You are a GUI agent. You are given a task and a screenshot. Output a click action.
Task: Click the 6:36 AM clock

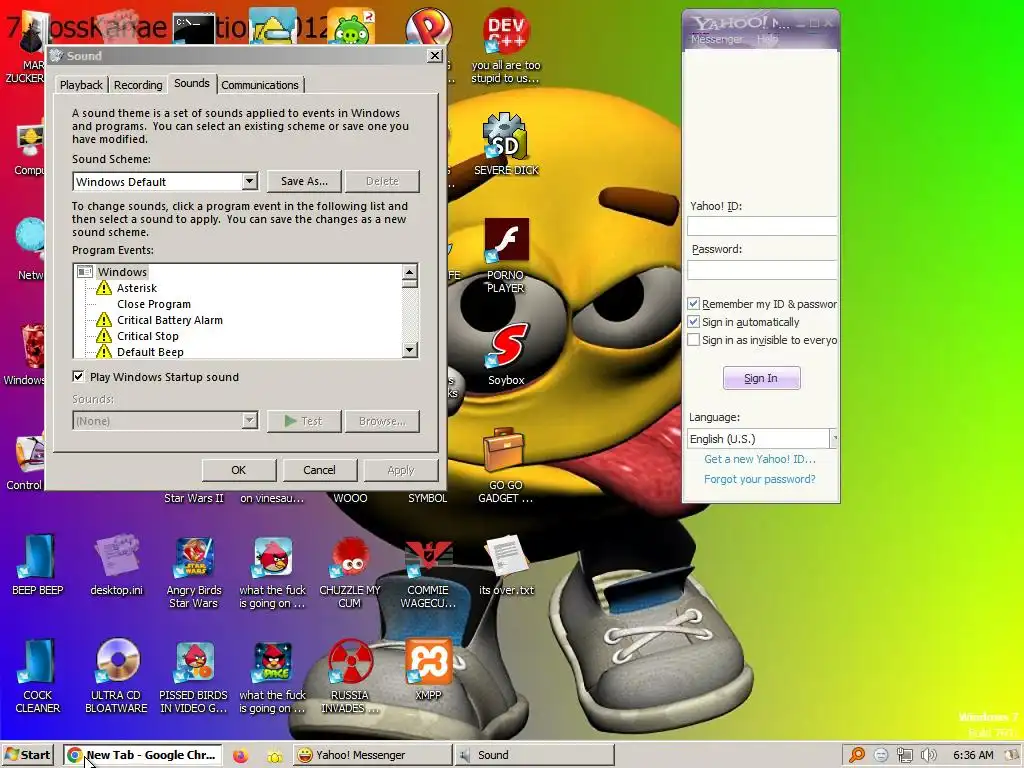coord(973,756)
